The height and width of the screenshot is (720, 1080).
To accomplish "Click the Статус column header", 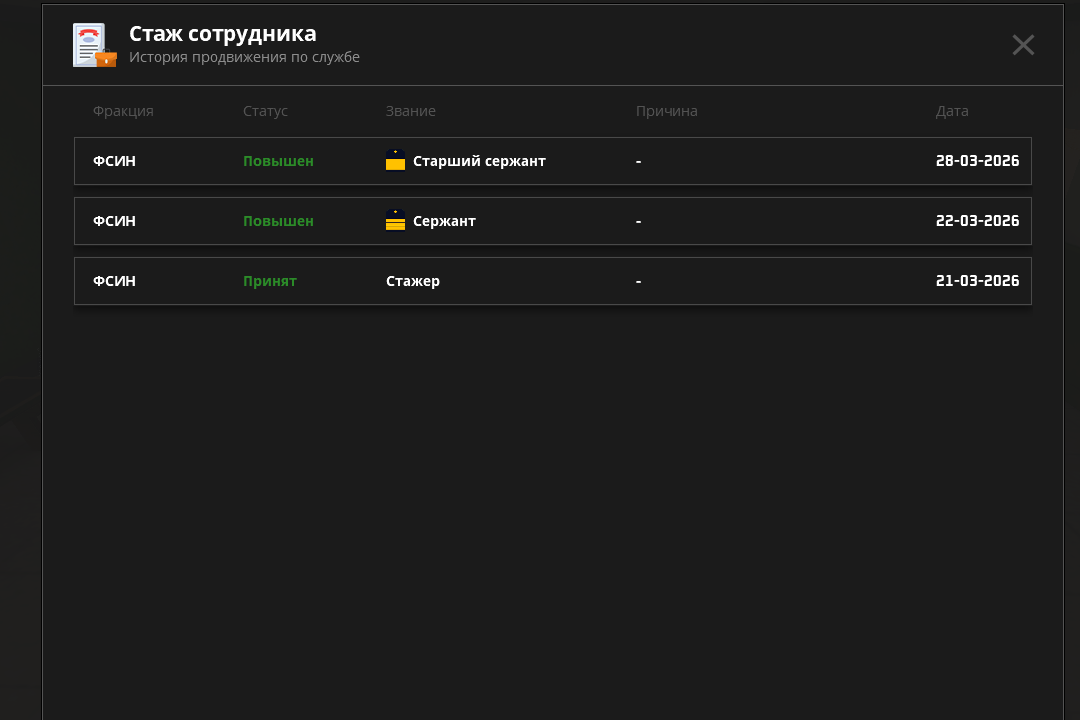I will tap(265, 111).
